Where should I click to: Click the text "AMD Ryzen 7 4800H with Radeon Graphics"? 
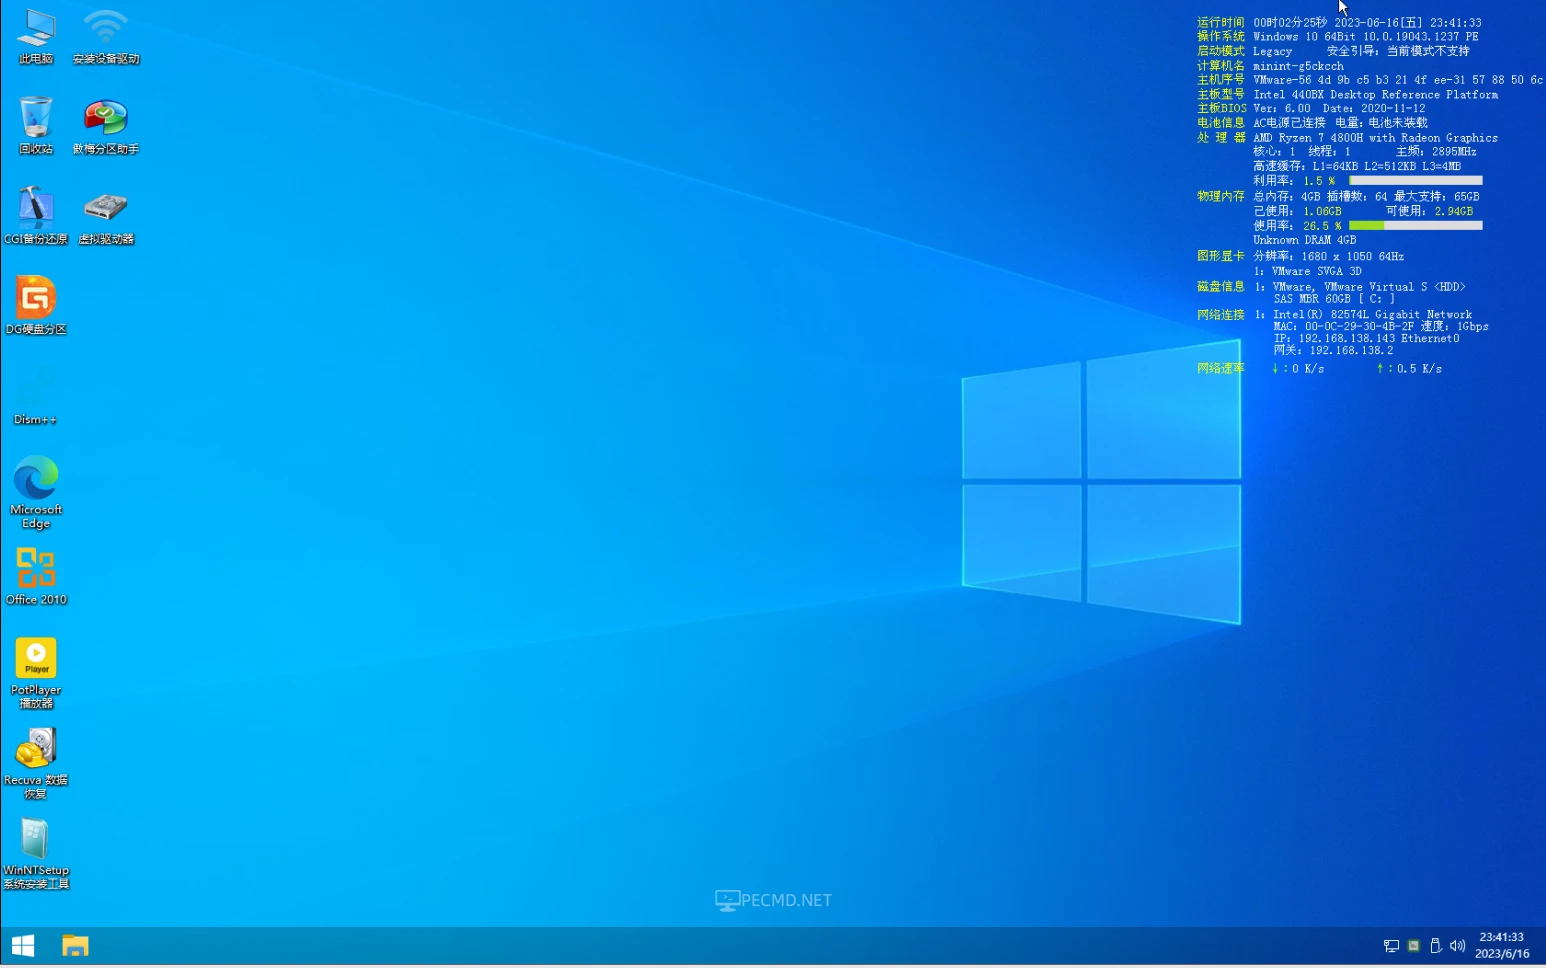pos(1375,138)
